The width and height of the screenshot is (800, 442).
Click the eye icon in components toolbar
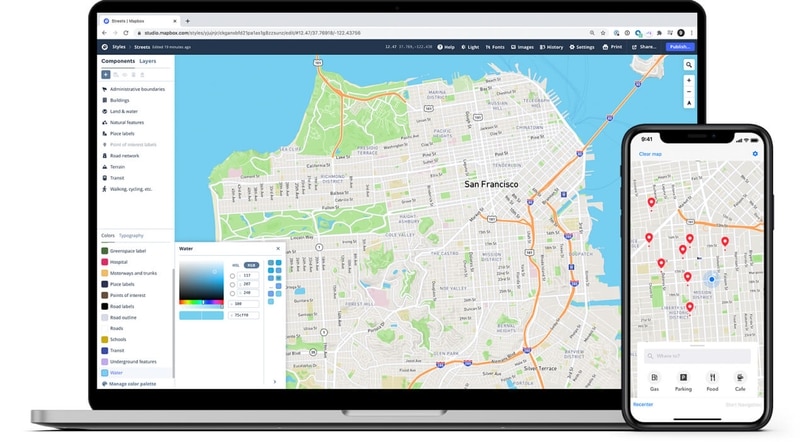tap(124, 75)
